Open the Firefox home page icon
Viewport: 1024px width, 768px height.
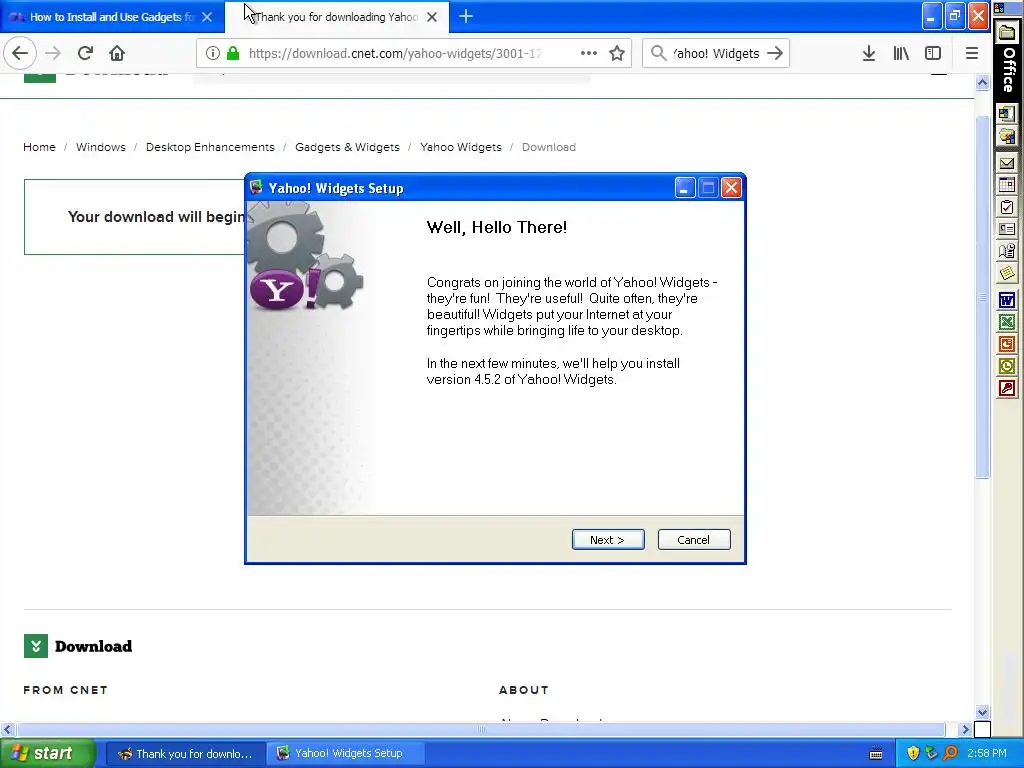(x=117, y=54)
